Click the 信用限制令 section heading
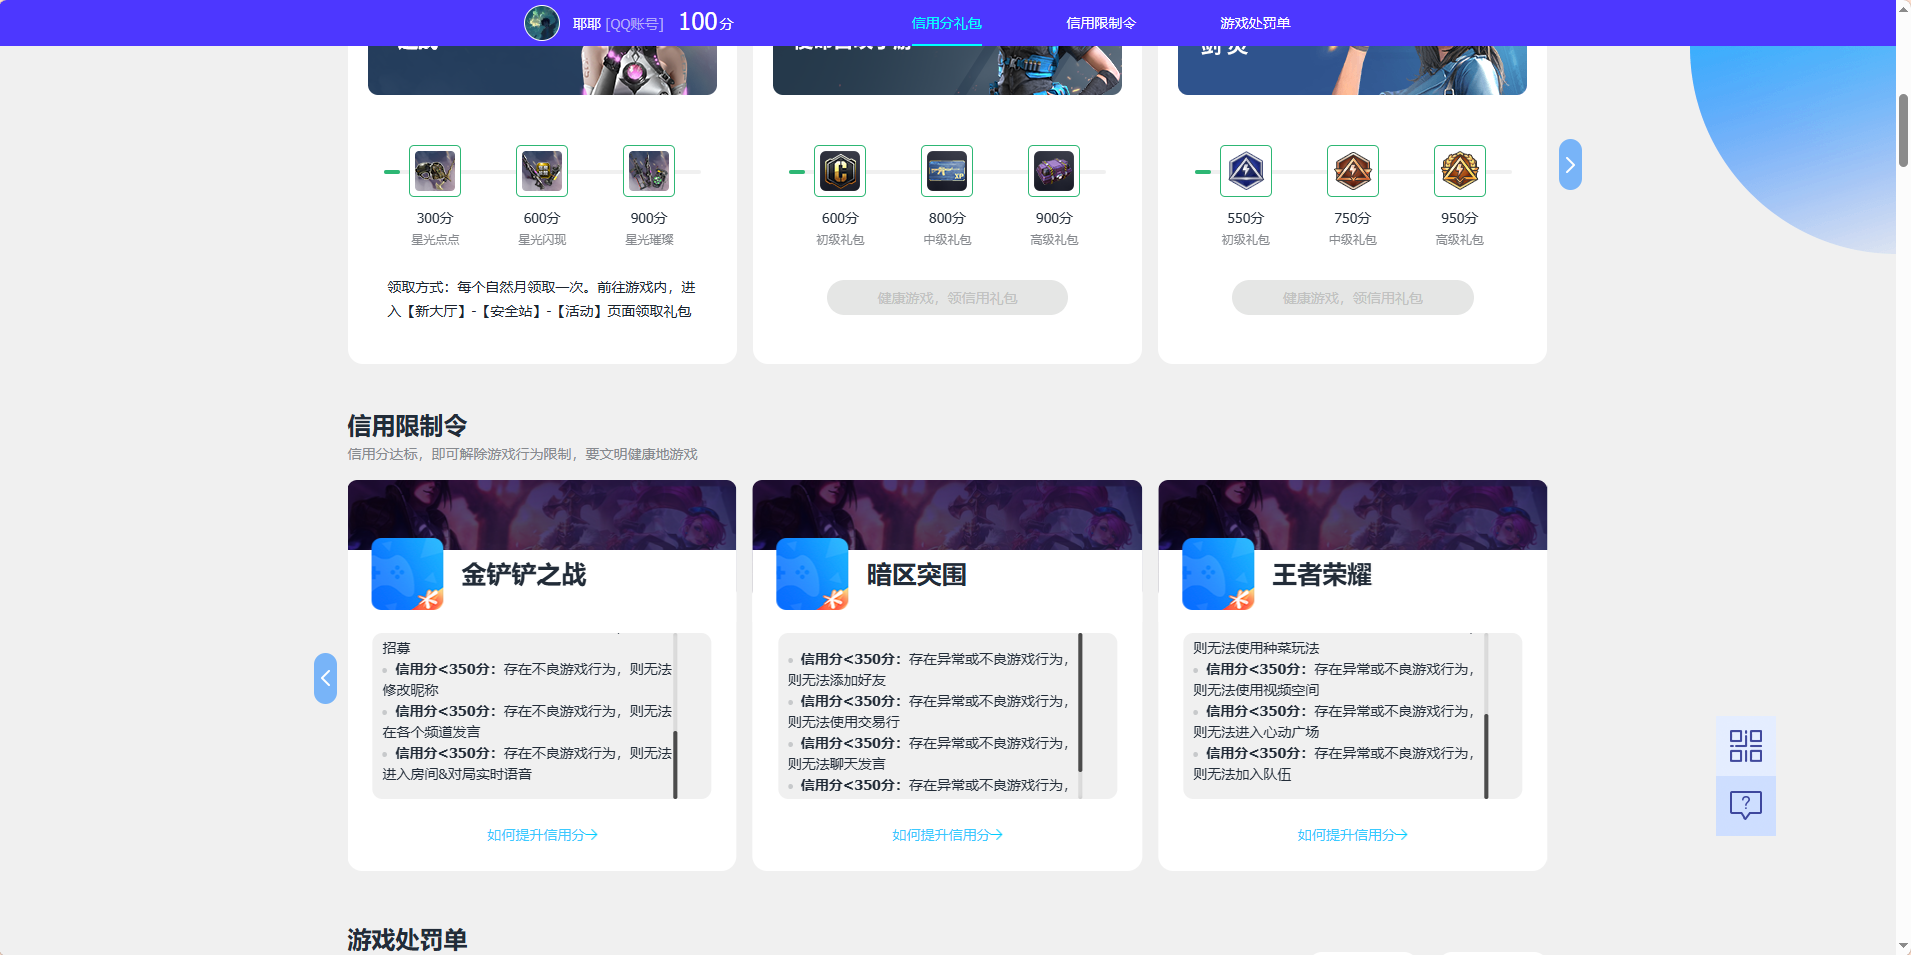 click(x=407, y=426)
